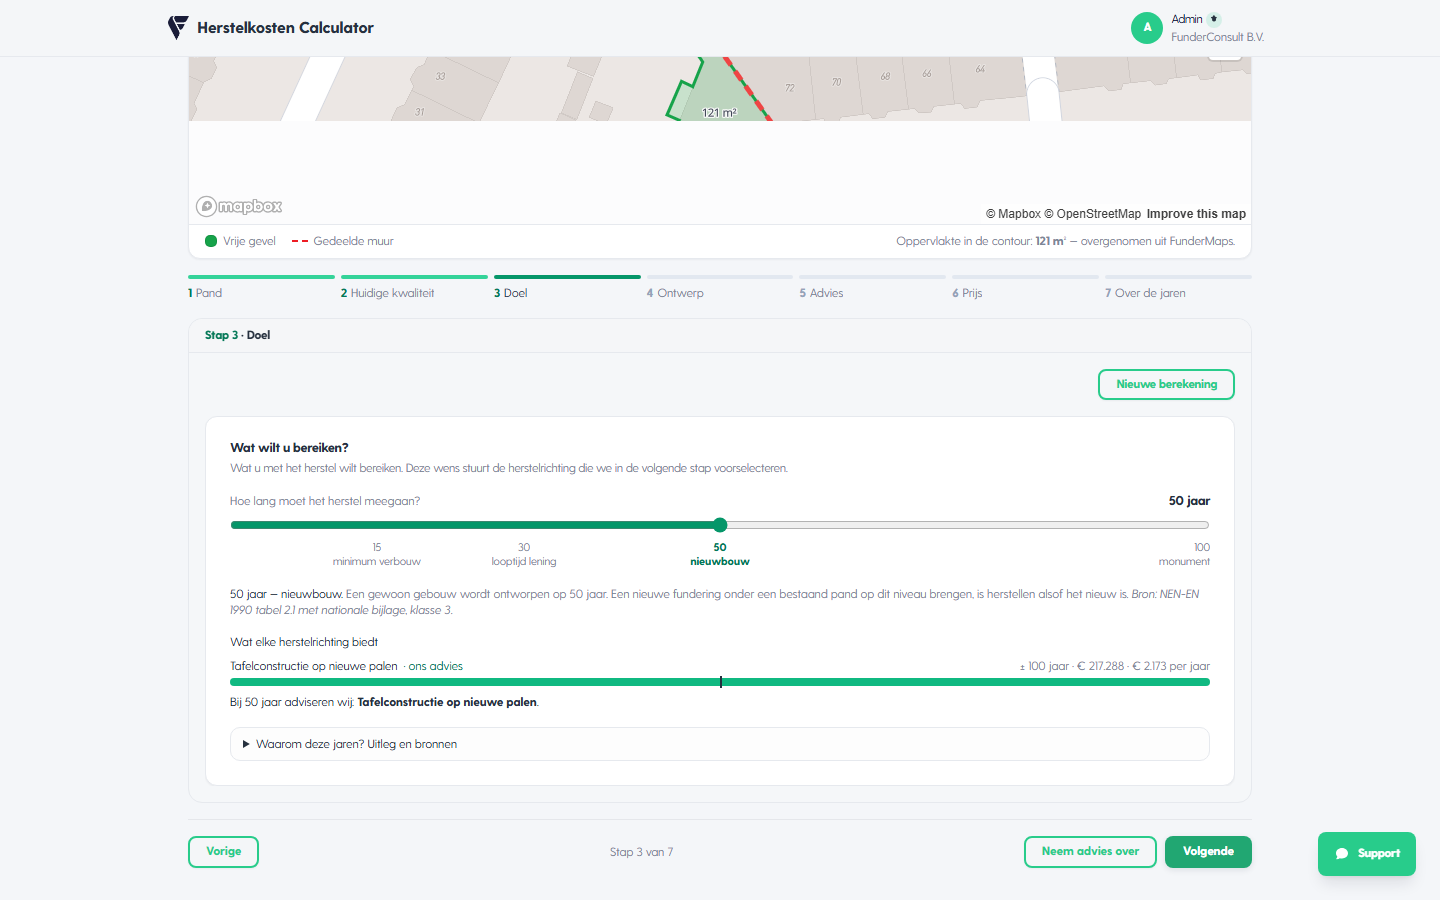Viewport: 1440px width, 900px height.
Task: Click house number 72 on the map
Action: 790,88
